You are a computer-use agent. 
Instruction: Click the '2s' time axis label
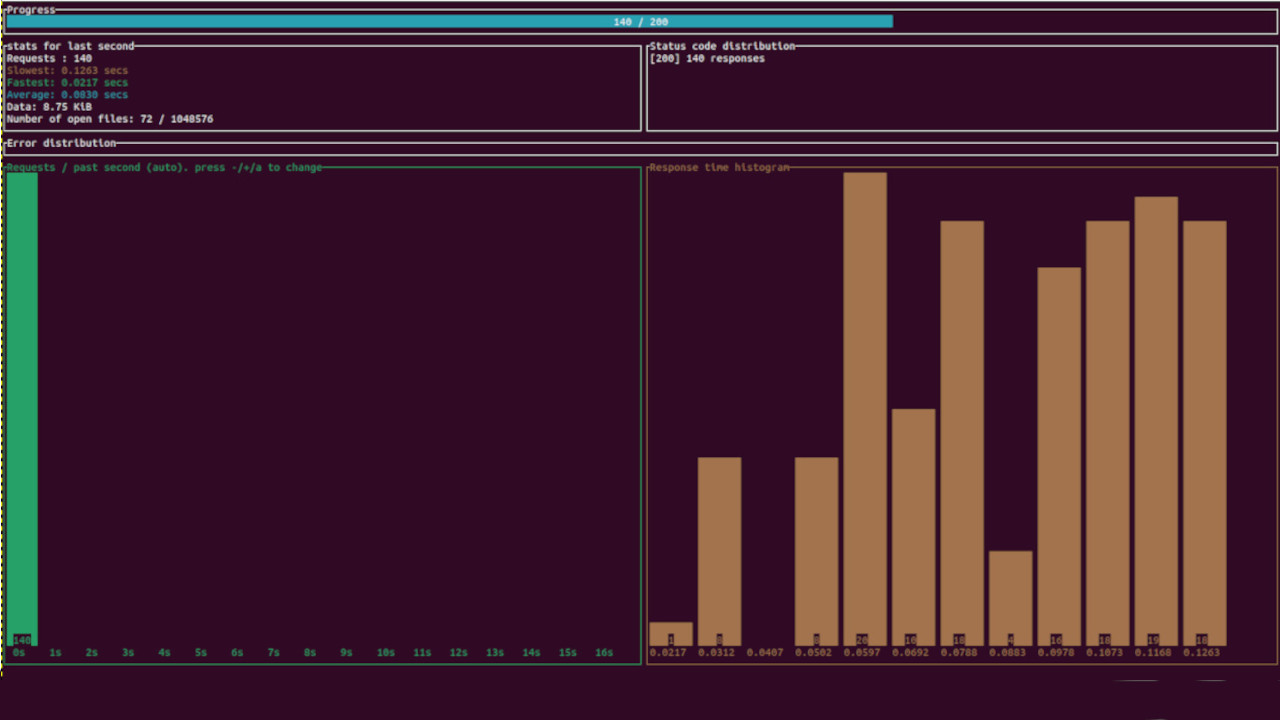92,652
